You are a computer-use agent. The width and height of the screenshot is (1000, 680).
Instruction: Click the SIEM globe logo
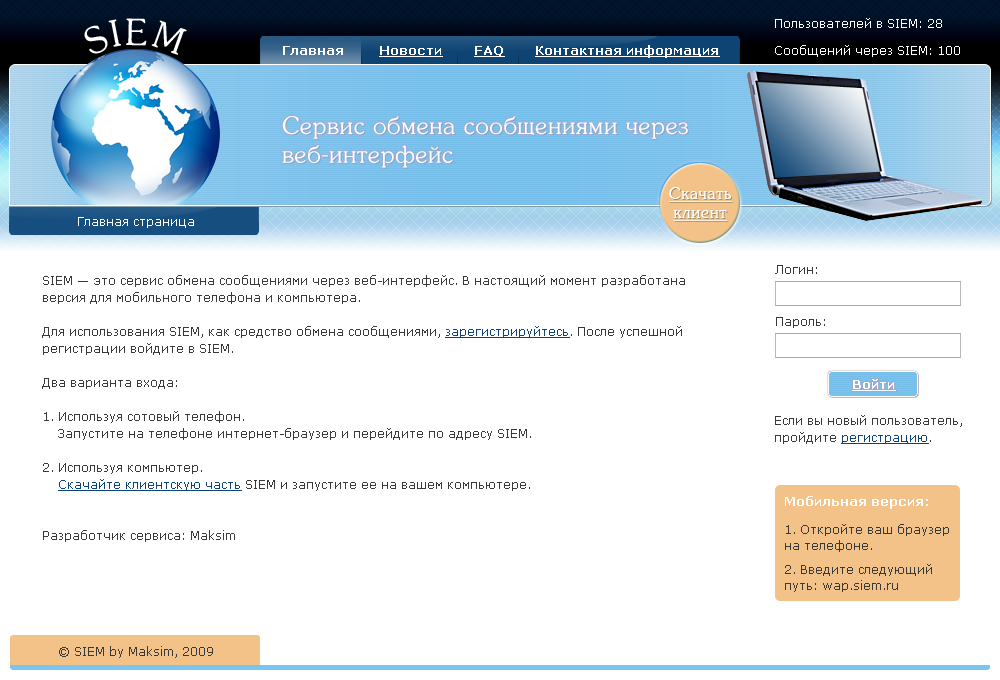coord(135,130)
